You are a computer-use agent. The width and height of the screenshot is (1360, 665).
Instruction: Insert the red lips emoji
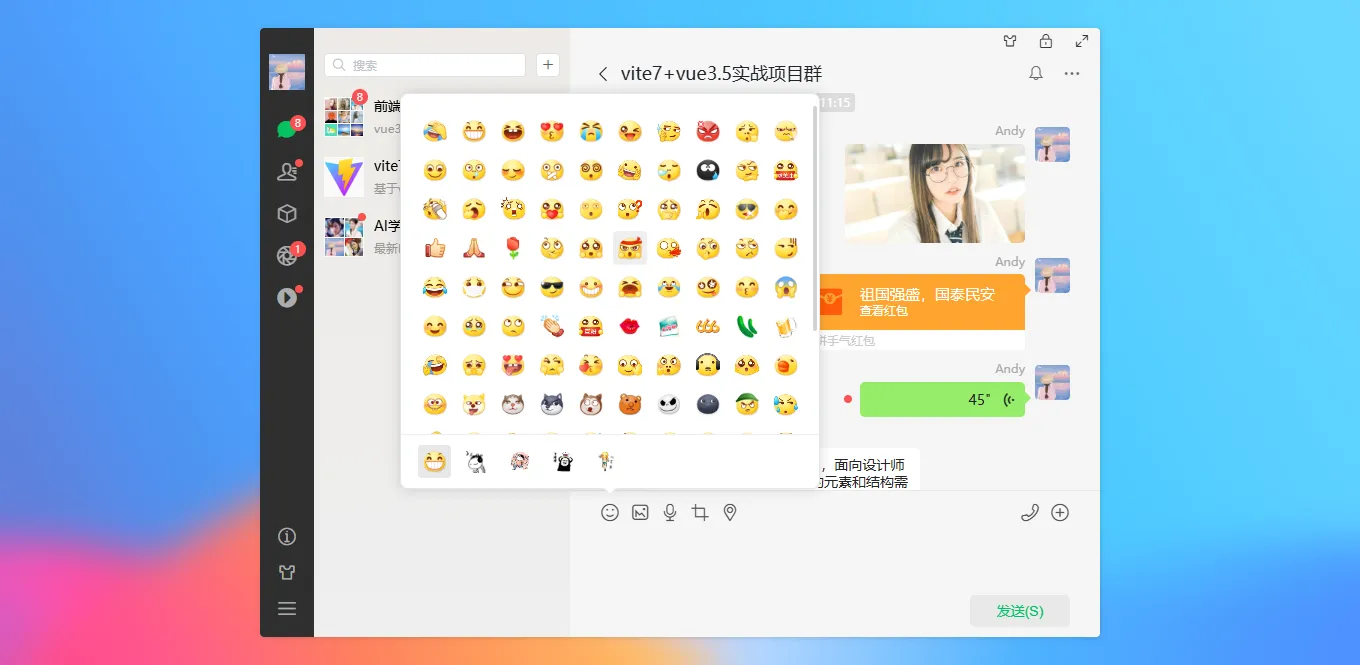(x=630, y=326)
